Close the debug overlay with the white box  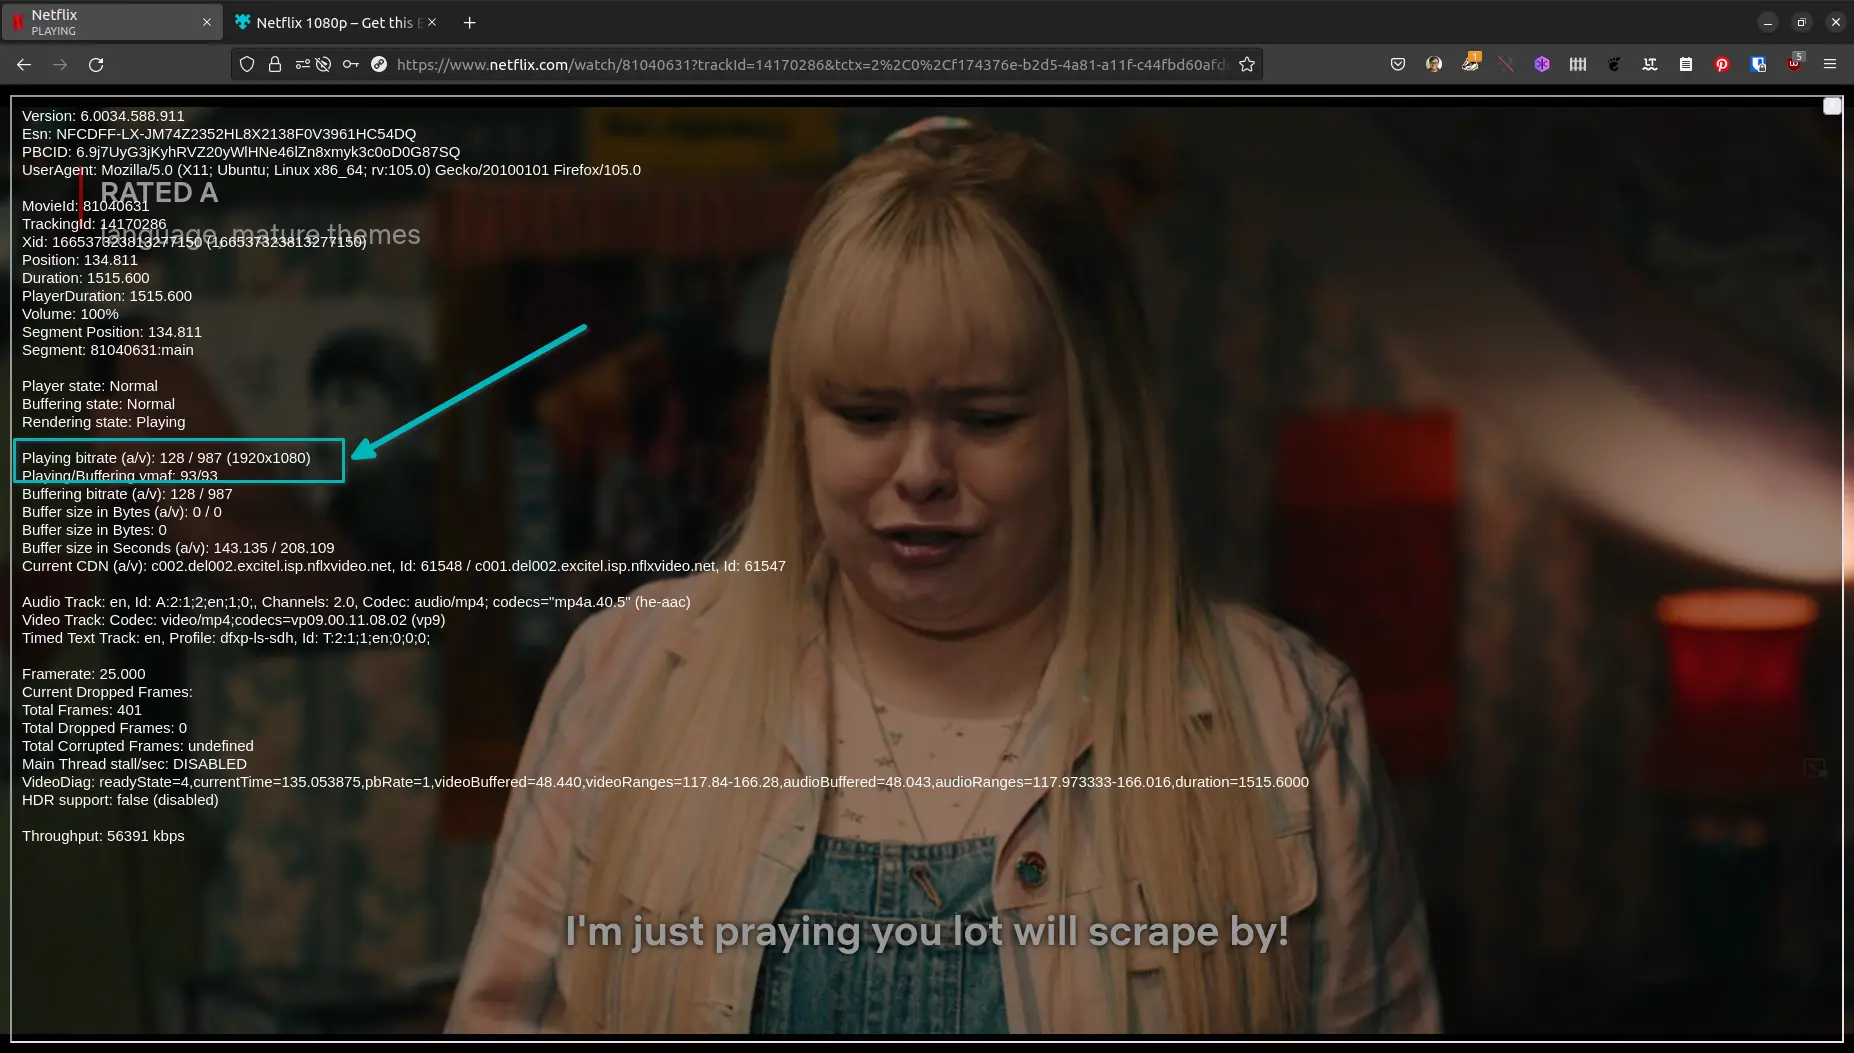pyautogui.click(x=1832, y=107)
